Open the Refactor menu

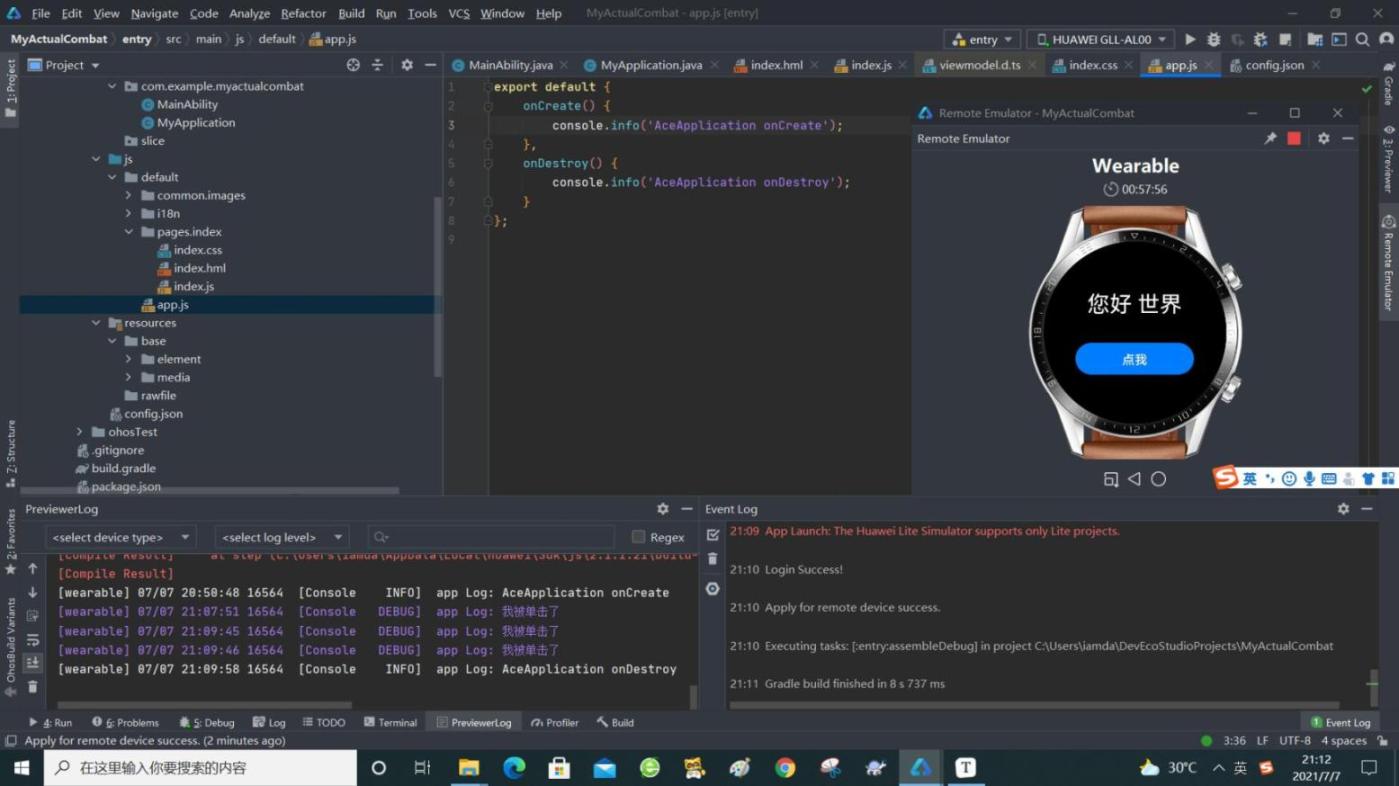coord(303,13)
